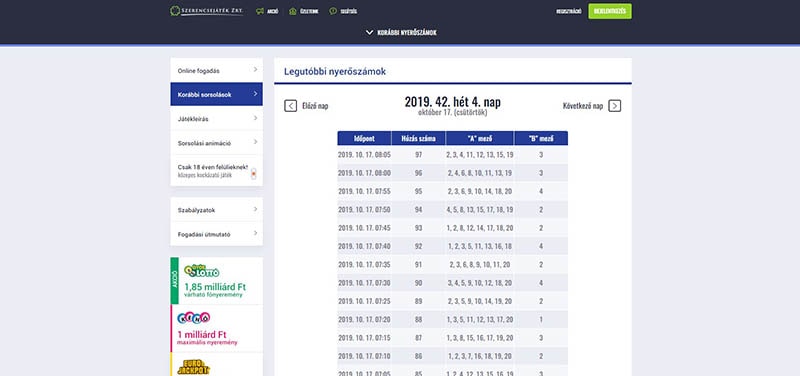Open the Eurojackpot banner logo
This screenshot has height=376, width=800.
193,367
